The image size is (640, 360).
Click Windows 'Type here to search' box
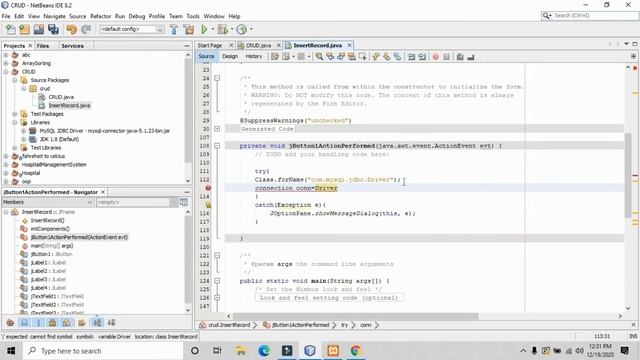pos(102,351)
